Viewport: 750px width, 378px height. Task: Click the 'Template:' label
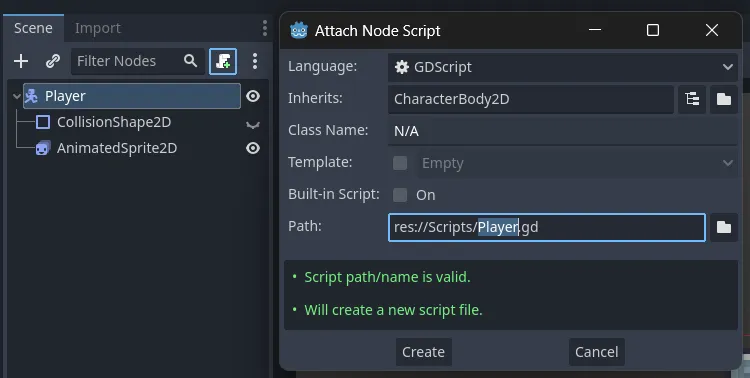click(x=320, y=162)
